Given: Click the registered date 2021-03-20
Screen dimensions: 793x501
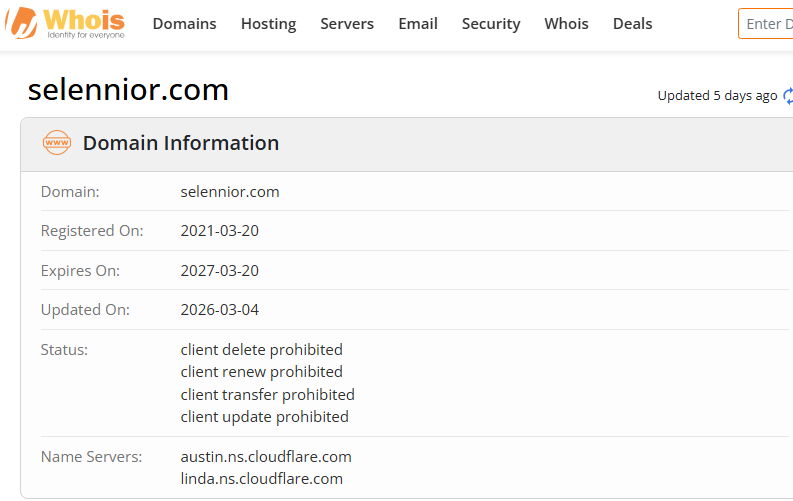Looking at the screenshot, I should click(x=219, y=231).
